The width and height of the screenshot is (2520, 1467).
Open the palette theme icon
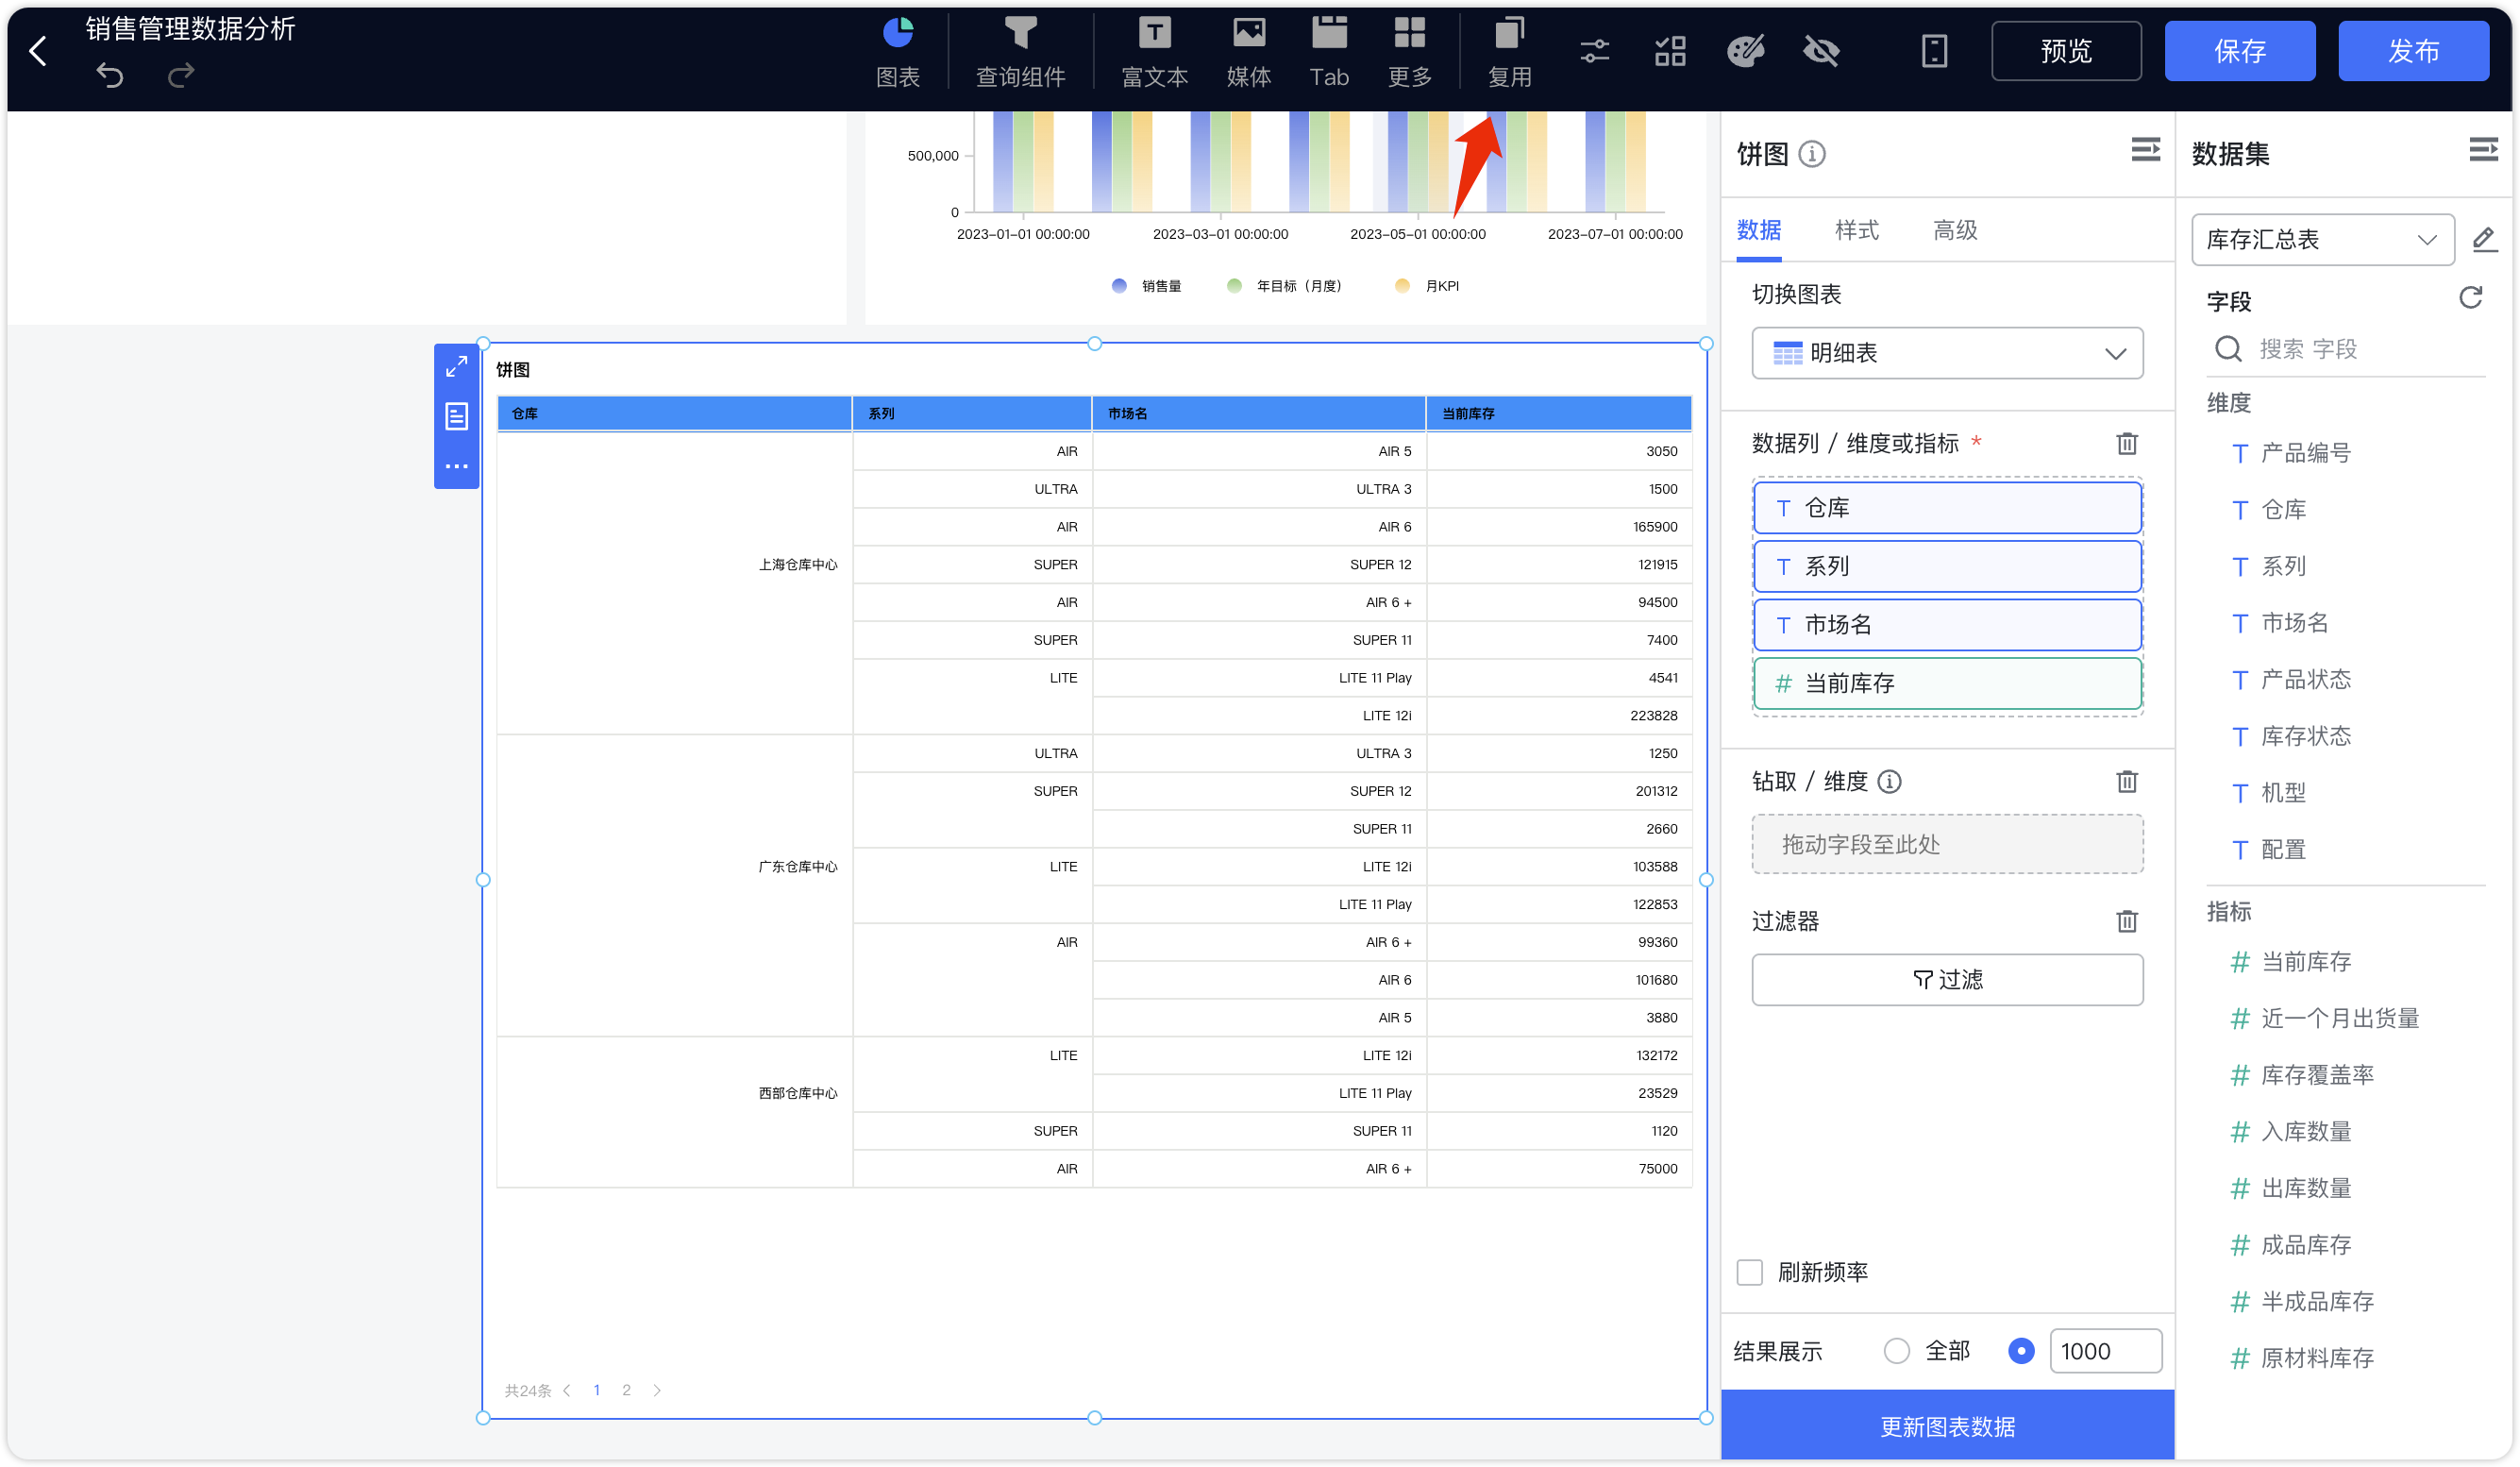click(x=1746, y=51)
